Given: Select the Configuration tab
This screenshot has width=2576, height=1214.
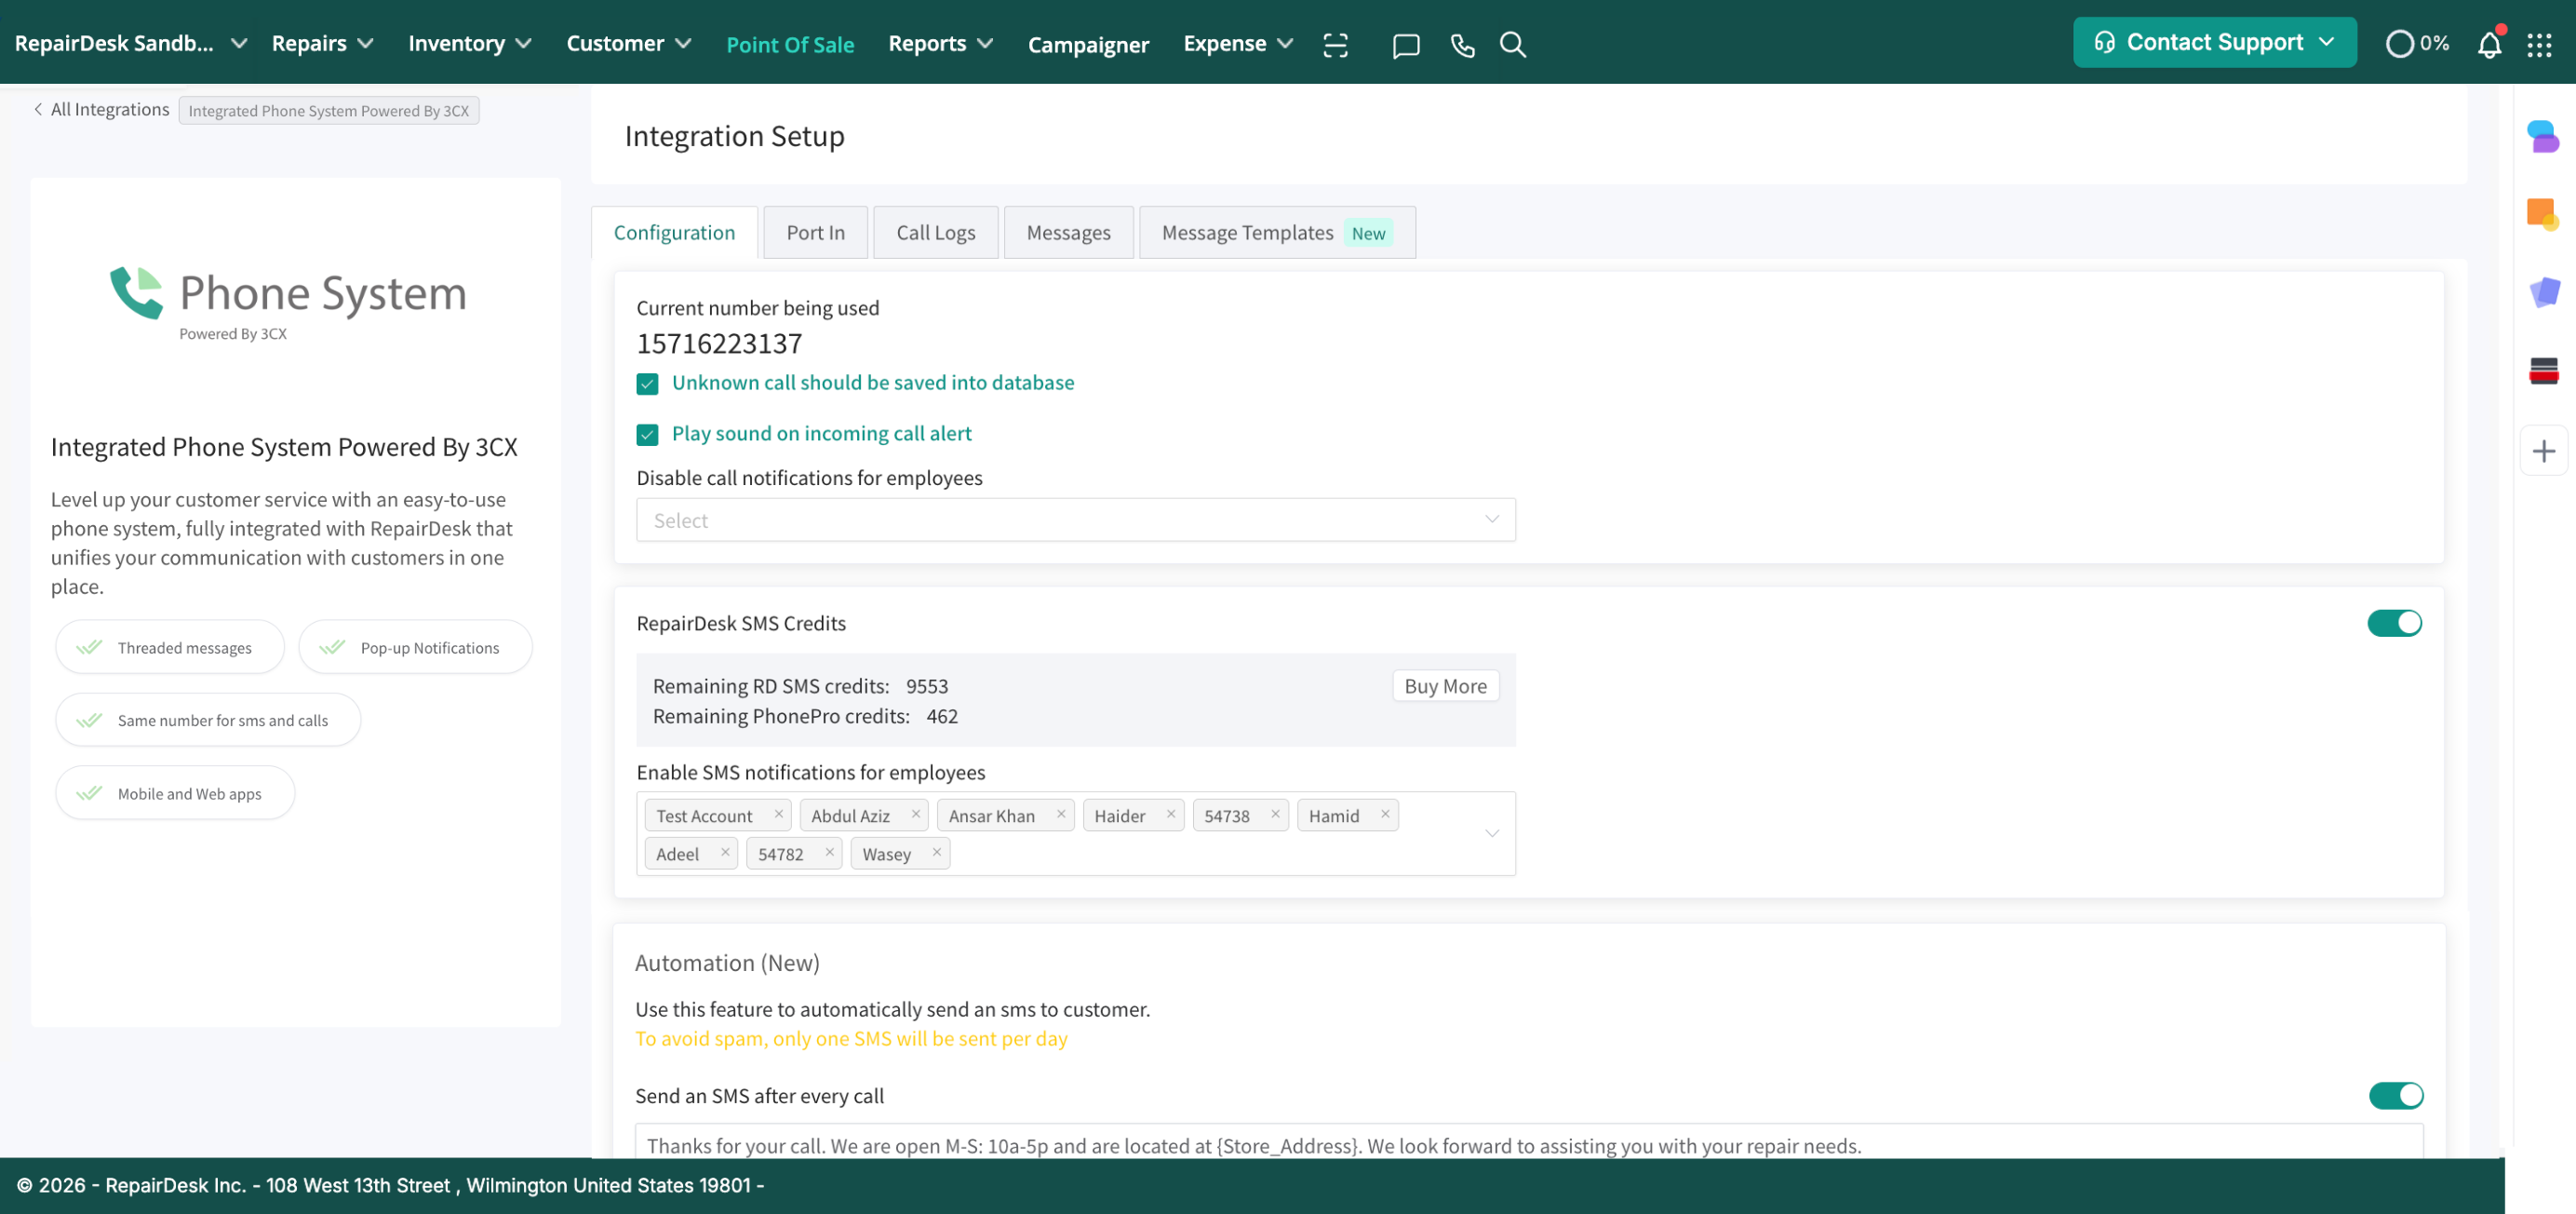Looking at the screenshot, I should (674, 233).
